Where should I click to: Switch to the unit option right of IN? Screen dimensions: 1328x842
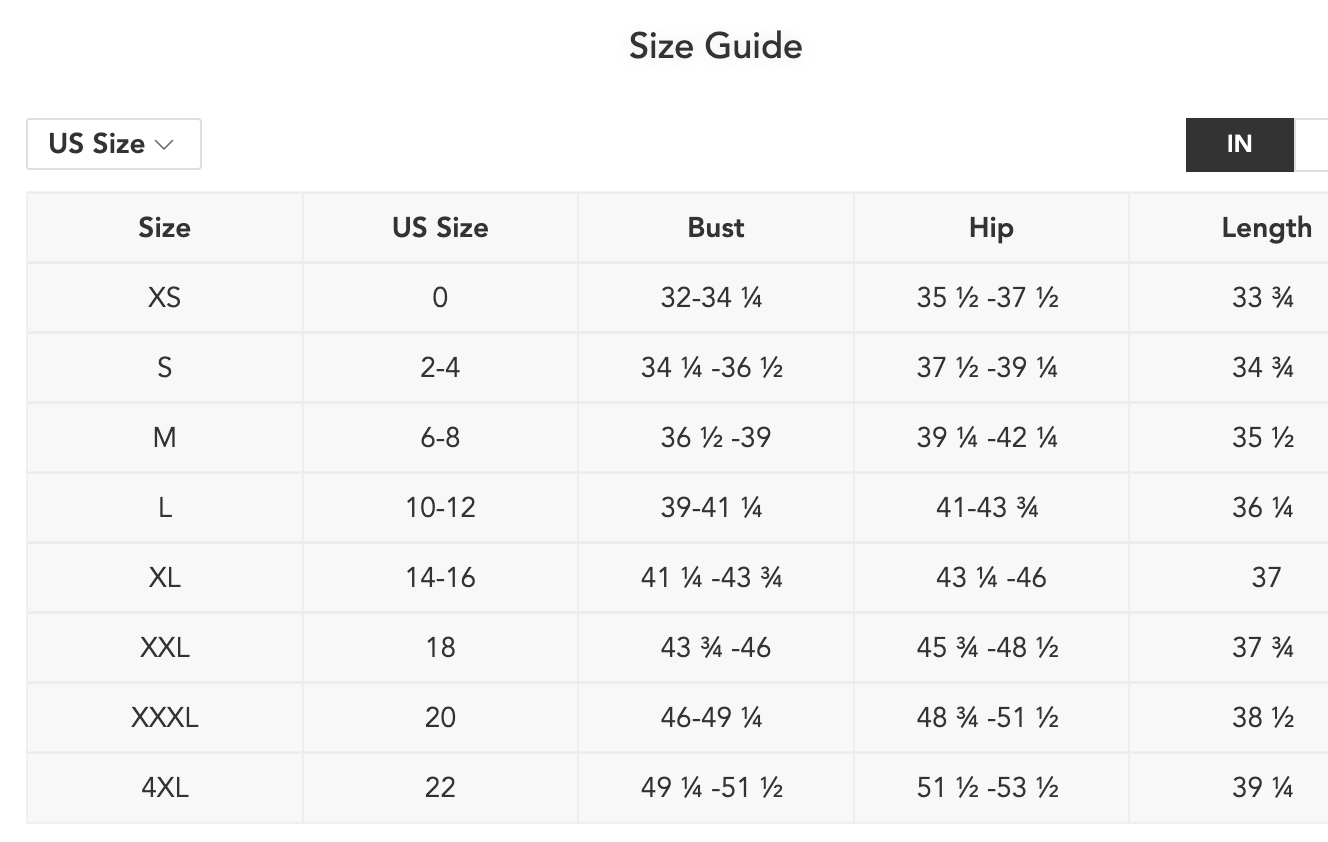1313,144
